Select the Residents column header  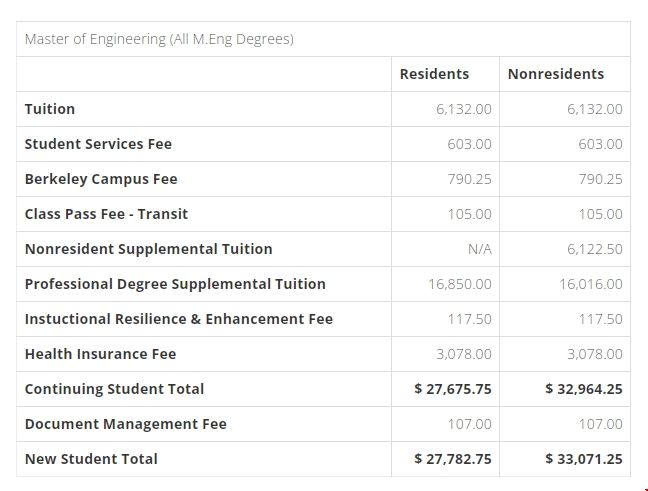coord(434,74)
